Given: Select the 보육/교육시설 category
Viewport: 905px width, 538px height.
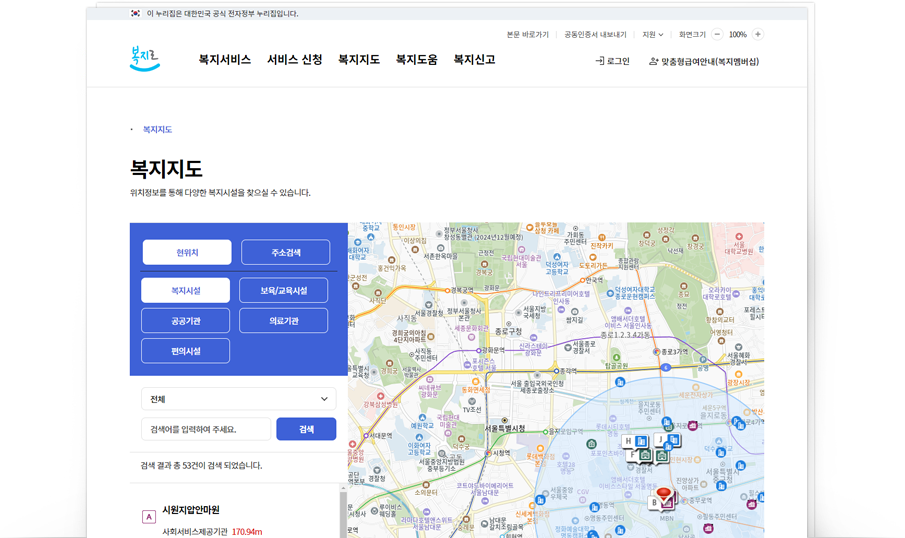Looking at the screenshot, I should coord(283,290).
